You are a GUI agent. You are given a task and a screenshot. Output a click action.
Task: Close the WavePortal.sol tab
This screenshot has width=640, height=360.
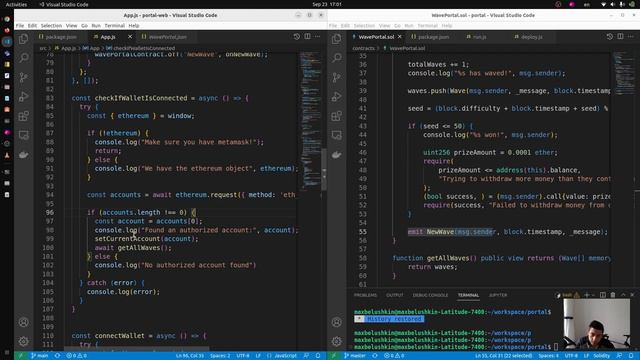click(400, 37)
